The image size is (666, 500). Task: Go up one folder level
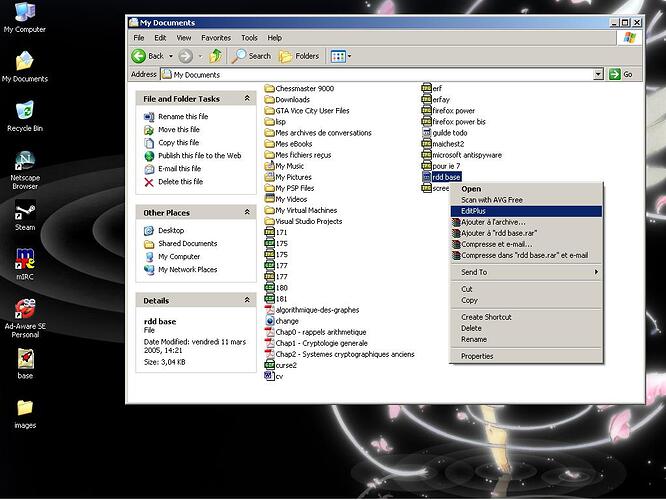pos(216,56)
